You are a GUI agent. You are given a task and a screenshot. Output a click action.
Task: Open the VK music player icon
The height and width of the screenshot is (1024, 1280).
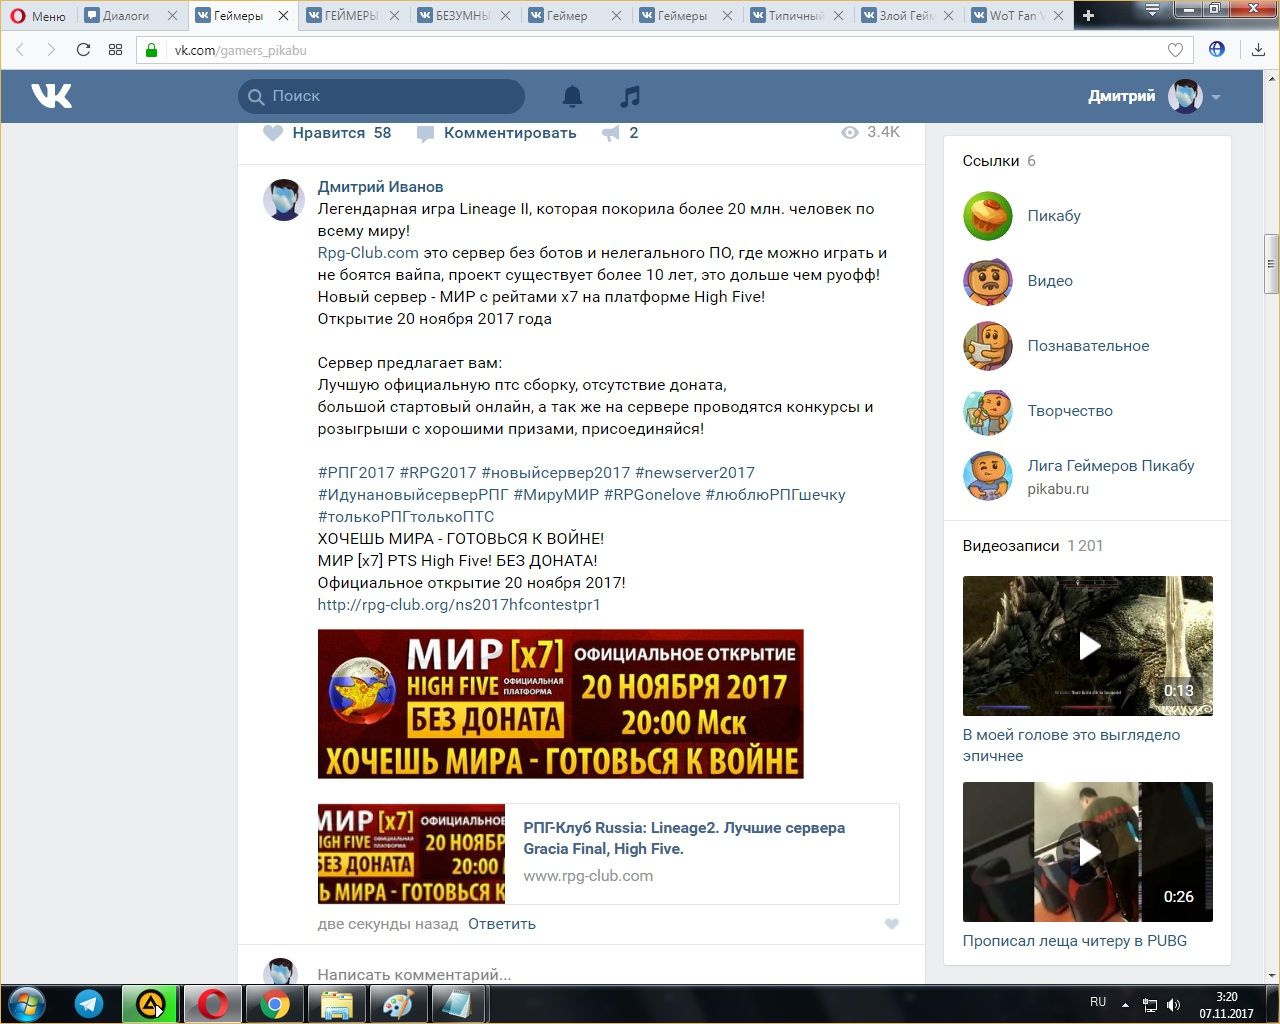click(630, 96)
